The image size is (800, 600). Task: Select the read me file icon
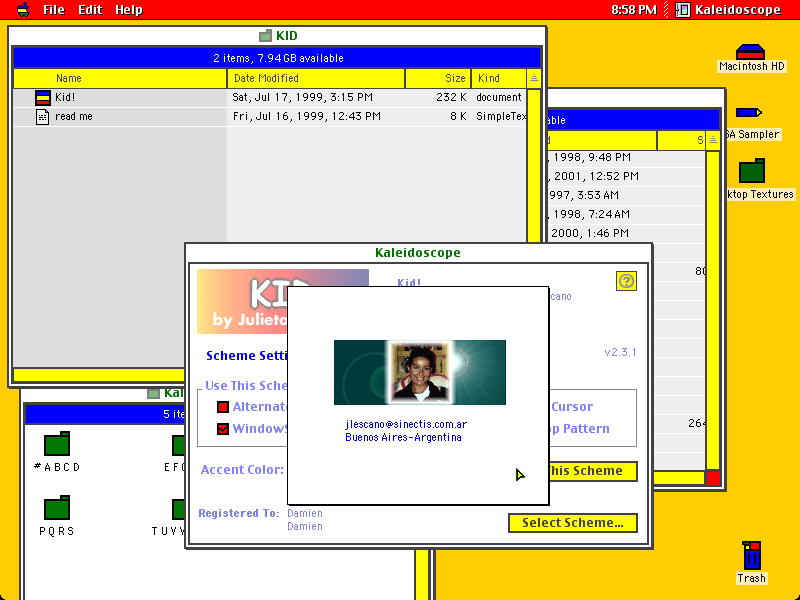pos(42,116)
